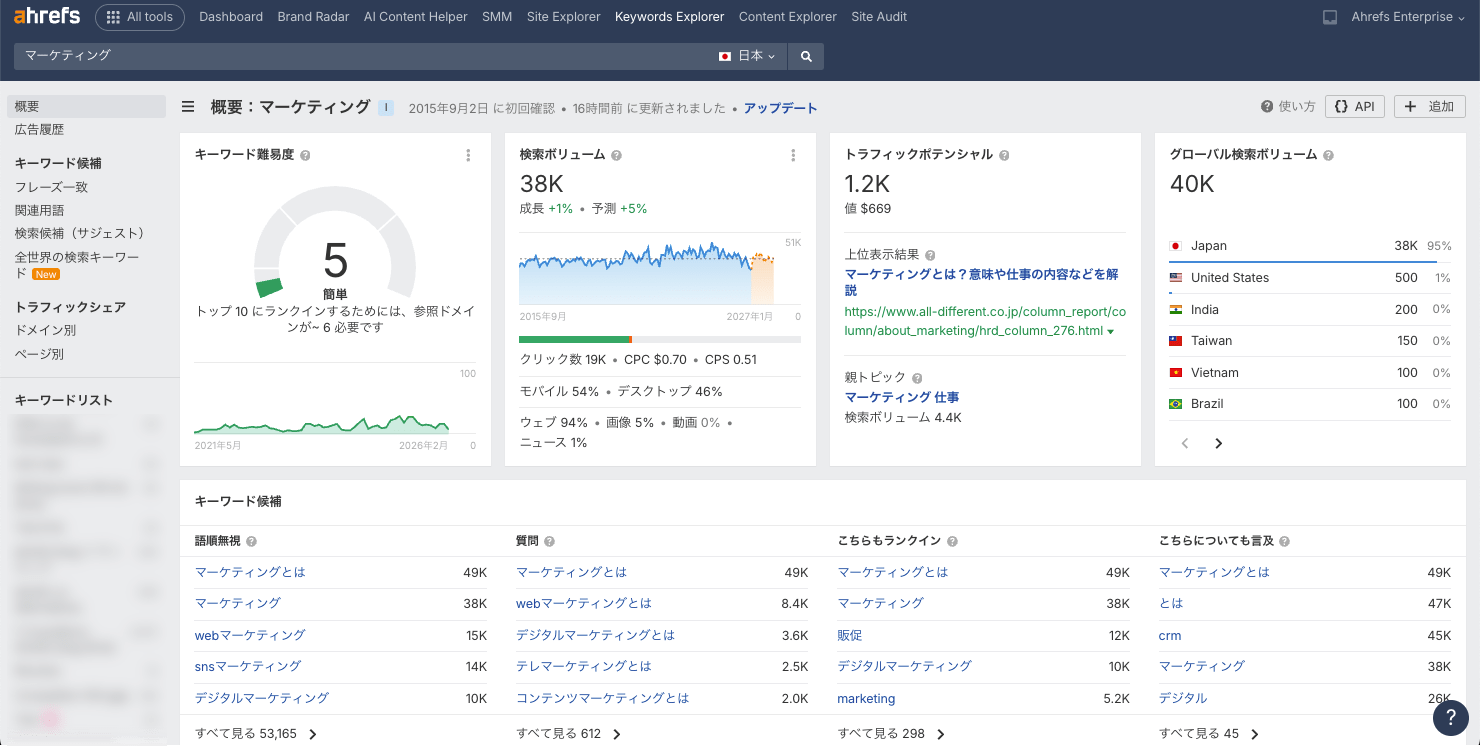
Task: Expand the top result URL dropdown arrow
Action: coord(1110,331)
